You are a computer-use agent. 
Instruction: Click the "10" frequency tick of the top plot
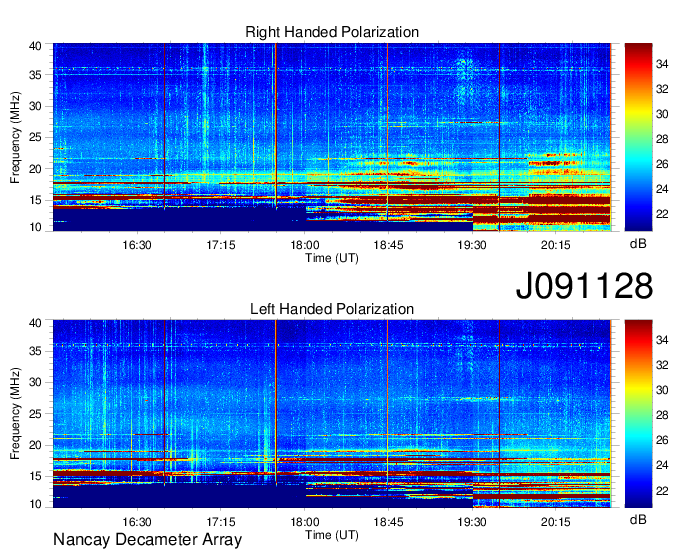[x=35, y=227]
